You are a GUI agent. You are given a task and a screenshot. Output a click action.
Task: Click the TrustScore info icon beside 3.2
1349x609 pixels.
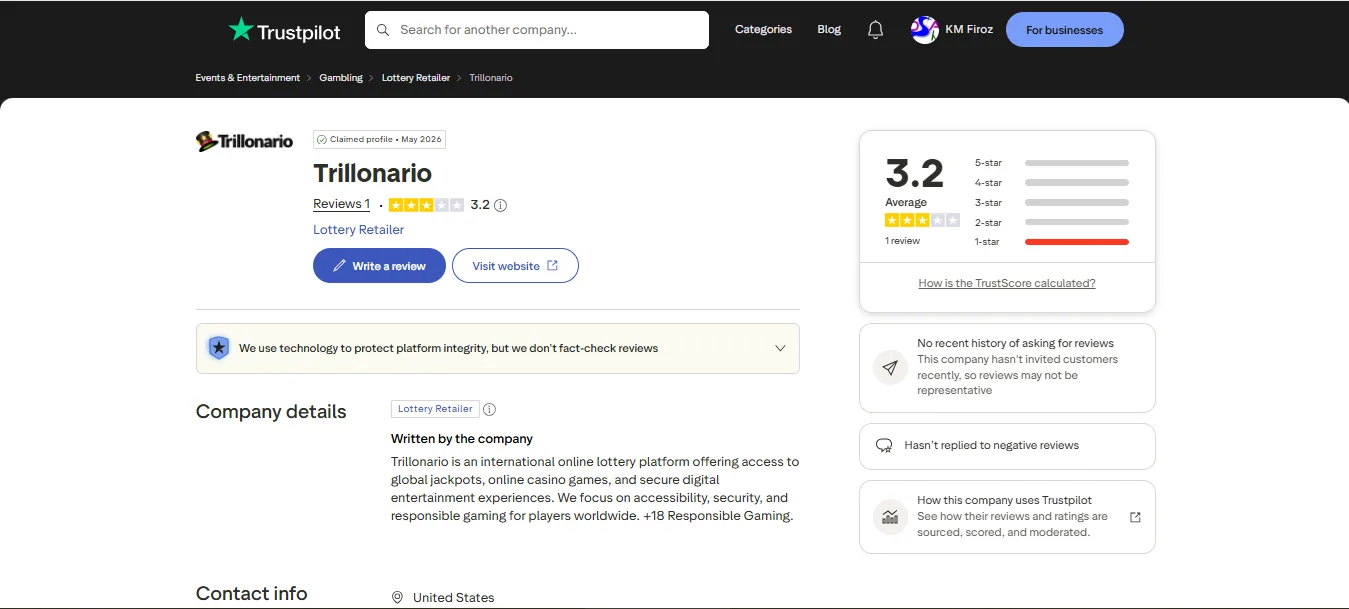pyautogui.click(x=501, y=205)
